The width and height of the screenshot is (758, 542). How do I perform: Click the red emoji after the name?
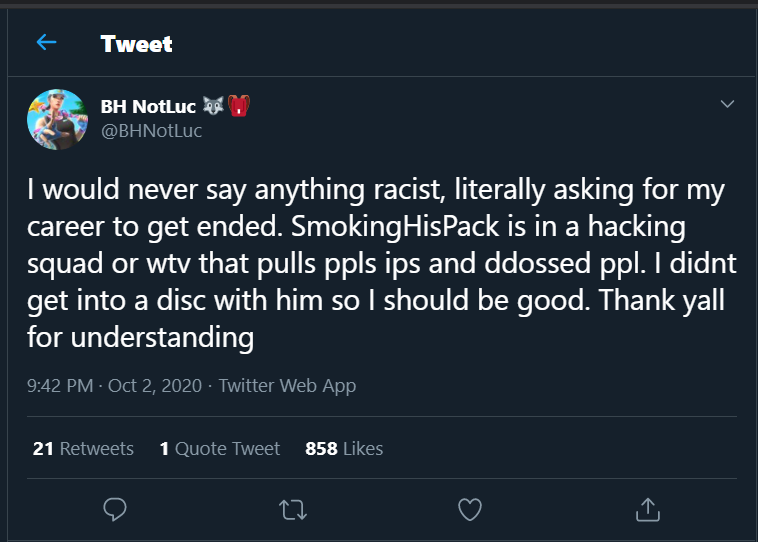pos(238,107)
